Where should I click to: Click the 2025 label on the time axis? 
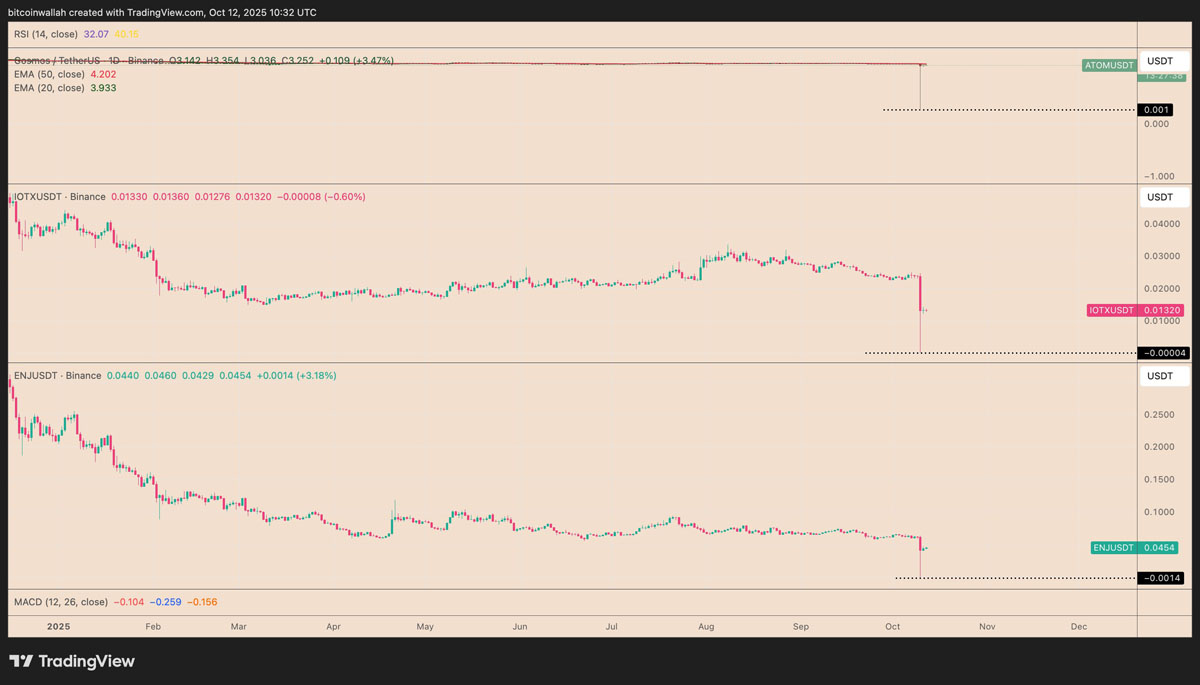coord(57,626)
